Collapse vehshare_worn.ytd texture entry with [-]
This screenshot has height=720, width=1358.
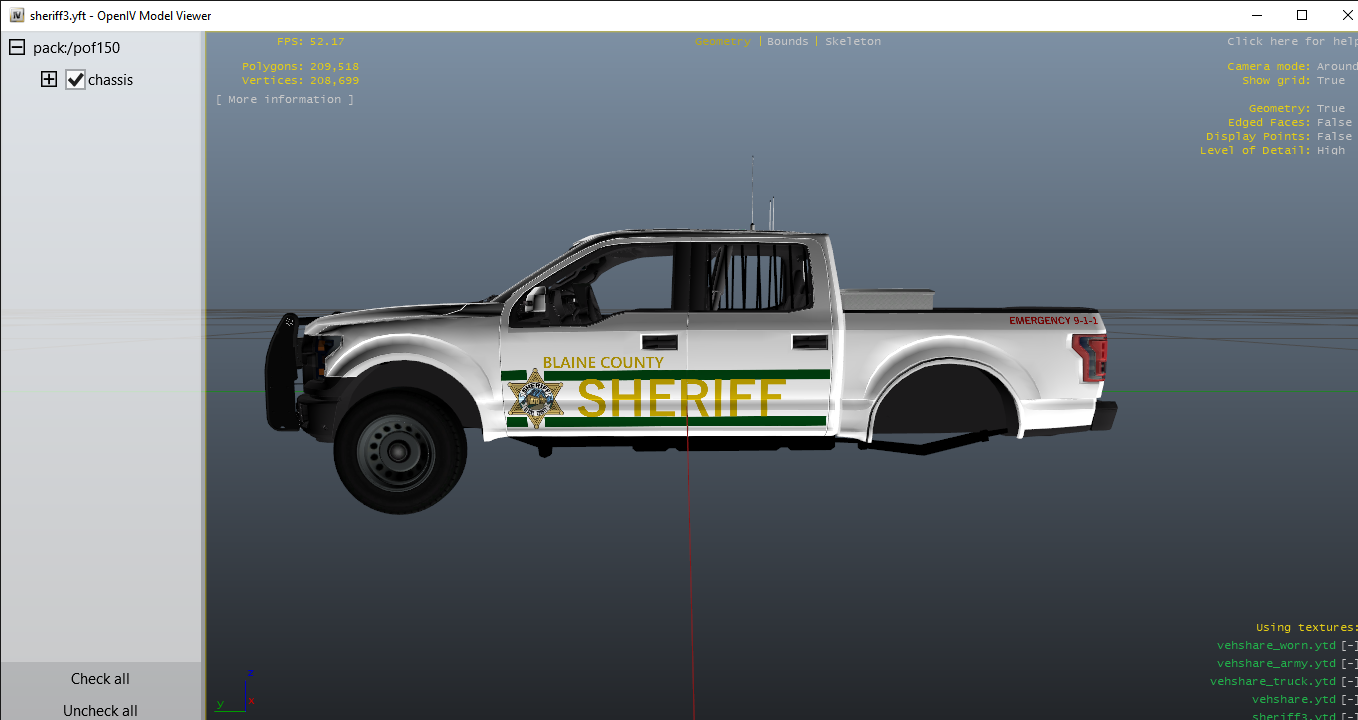(x=1349, y=646)
